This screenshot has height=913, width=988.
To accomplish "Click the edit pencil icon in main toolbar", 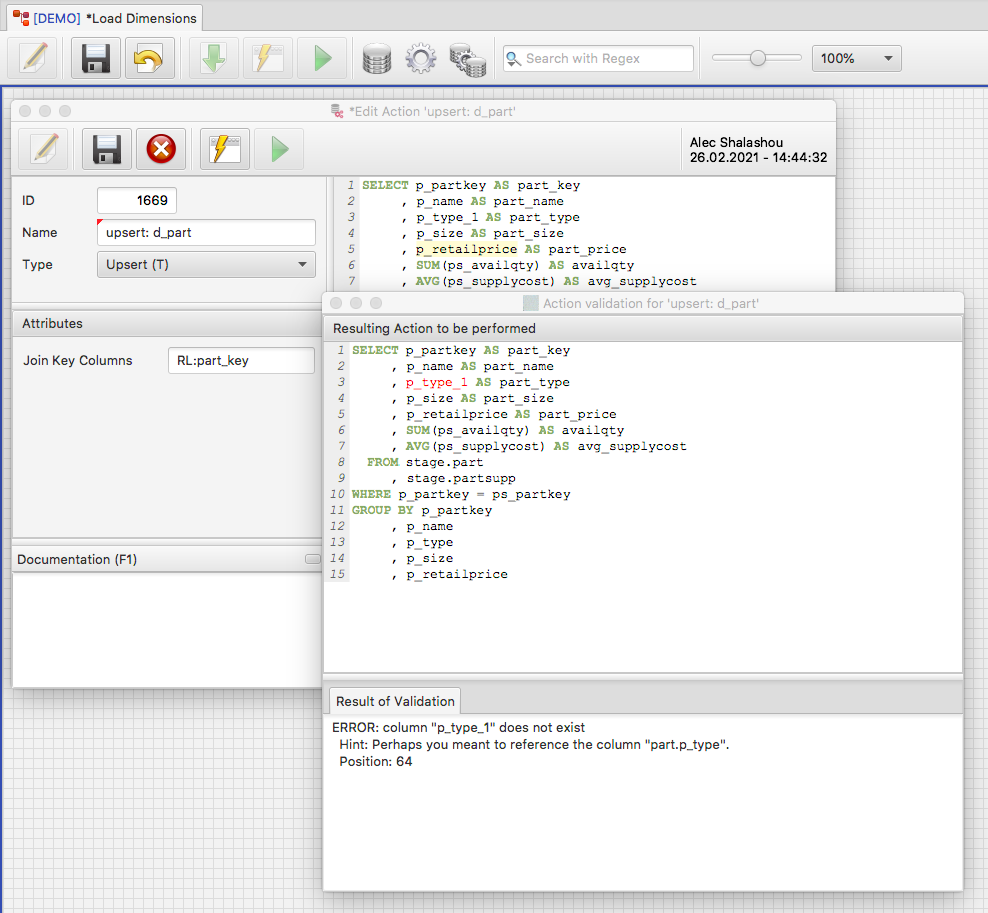I will click(32, 59).
